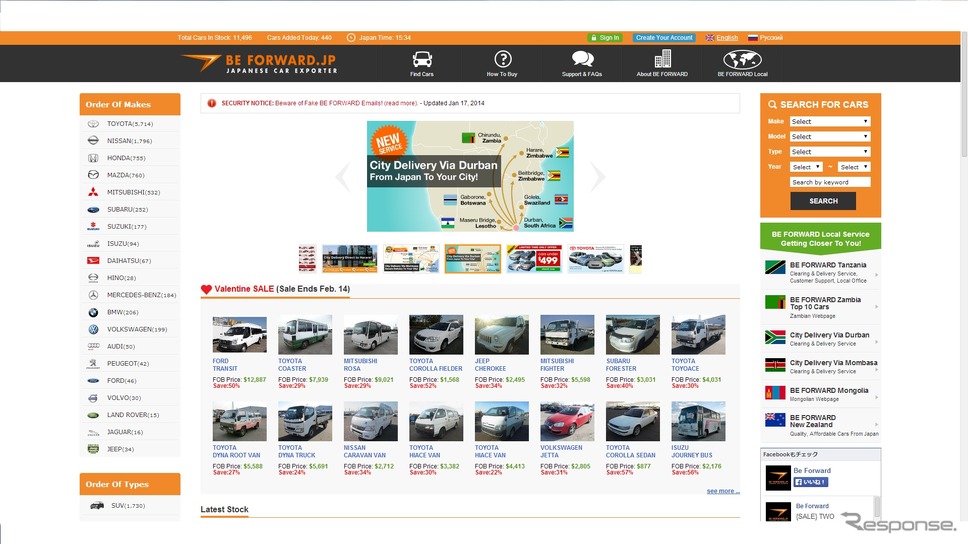
Task: Click the City Delivery Via Durban banner
Action: tap(470, 177)
